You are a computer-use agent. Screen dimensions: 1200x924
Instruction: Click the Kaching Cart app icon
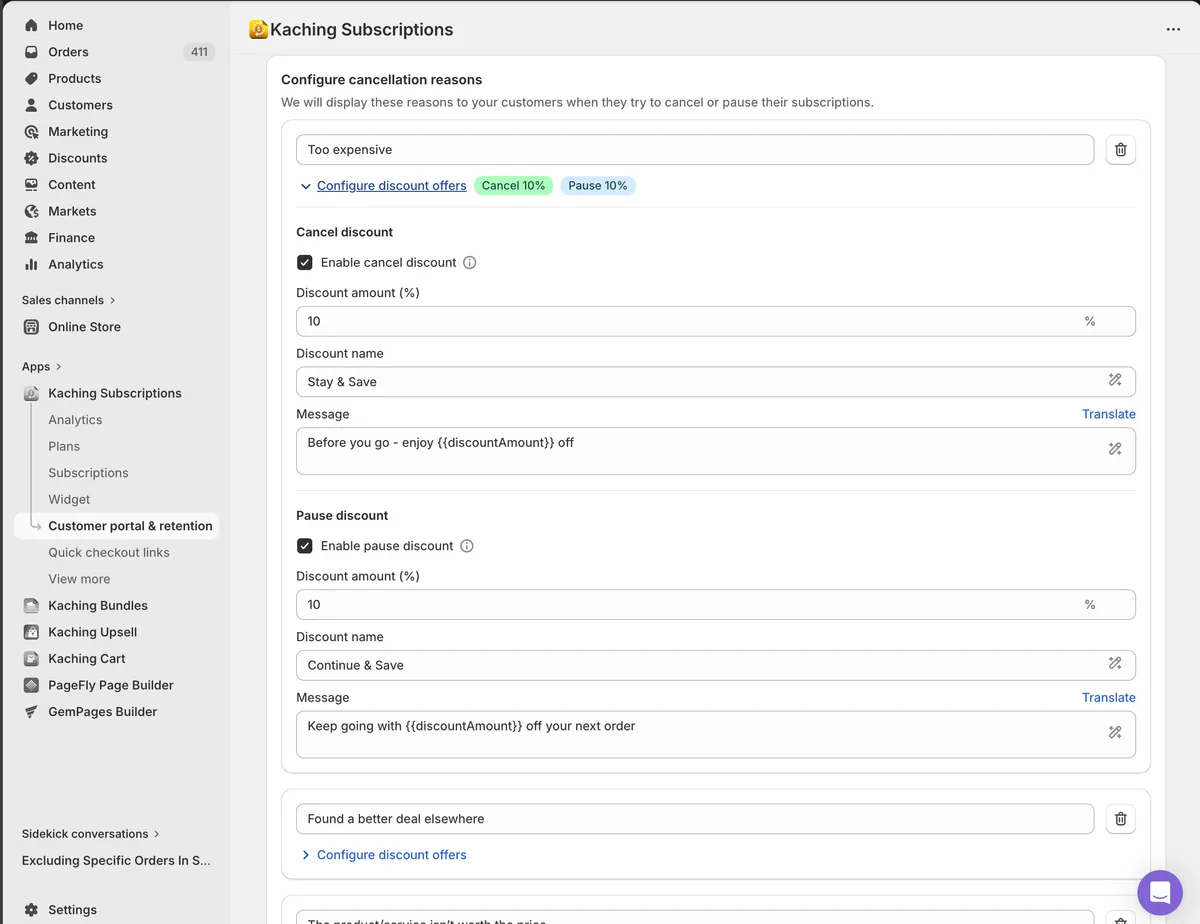click(x=31, y=658)
